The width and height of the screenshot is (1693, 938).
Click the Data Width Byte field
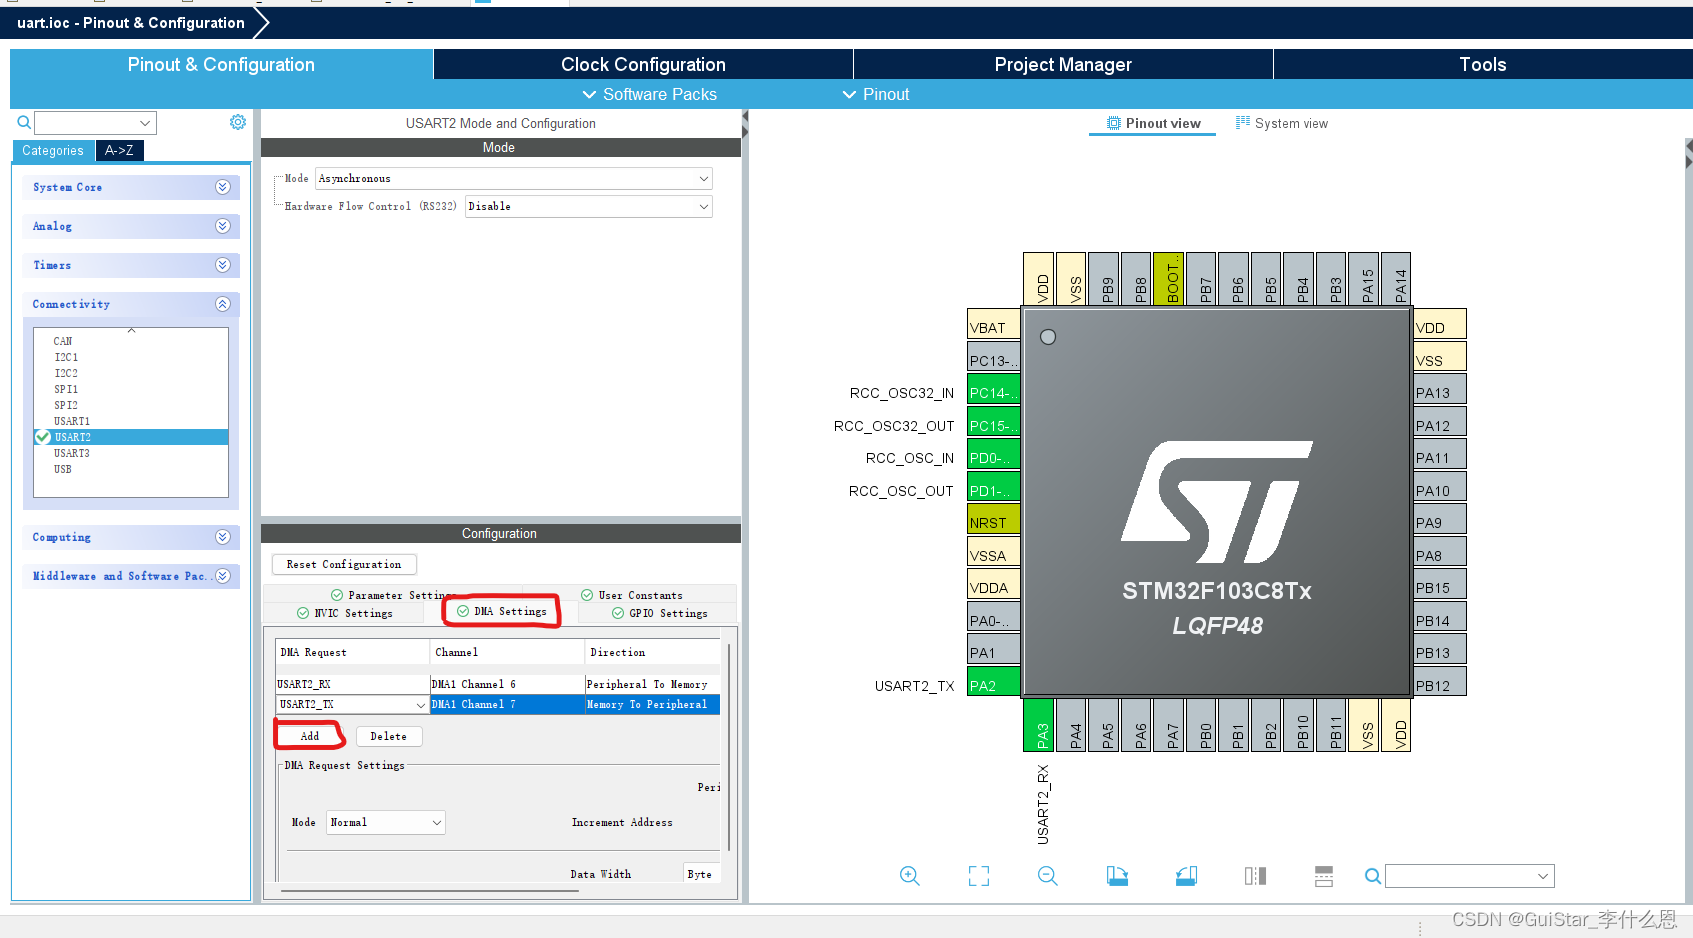pos(702,874)
